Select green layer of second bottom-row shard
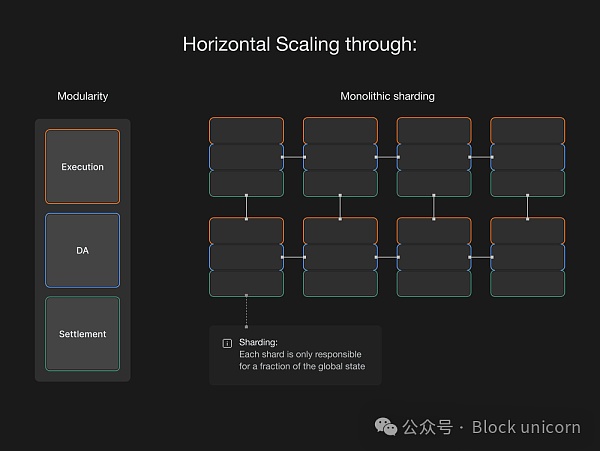Viewport: 600px width, 451px height. point(340,283)
